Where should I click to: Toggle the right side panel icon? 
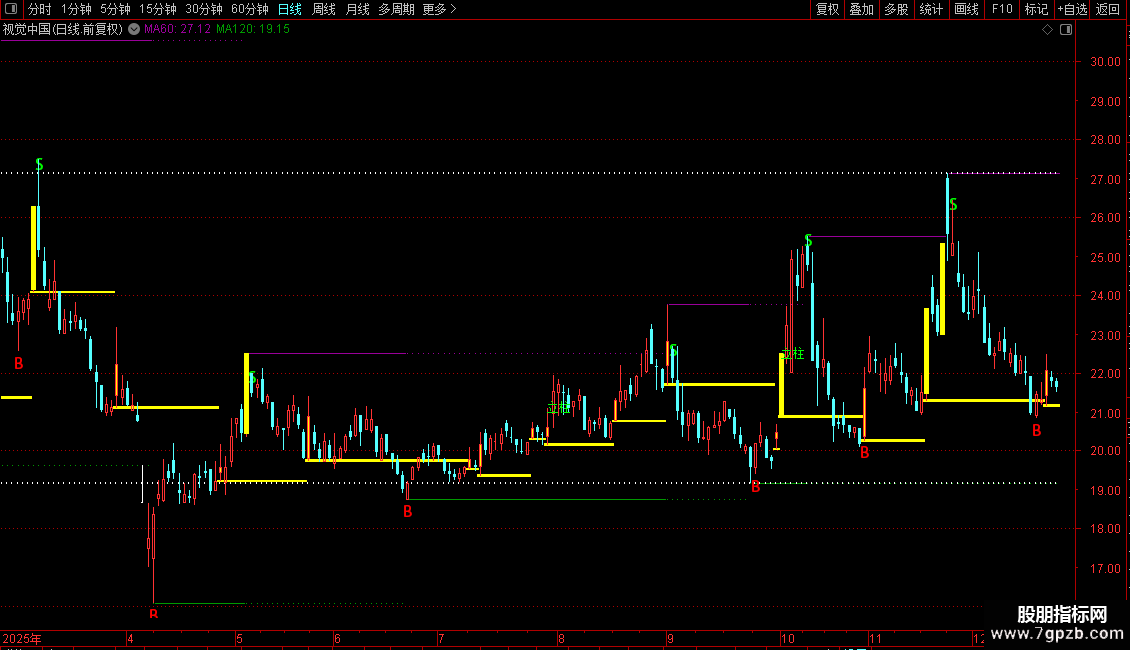click(1066, 30)
